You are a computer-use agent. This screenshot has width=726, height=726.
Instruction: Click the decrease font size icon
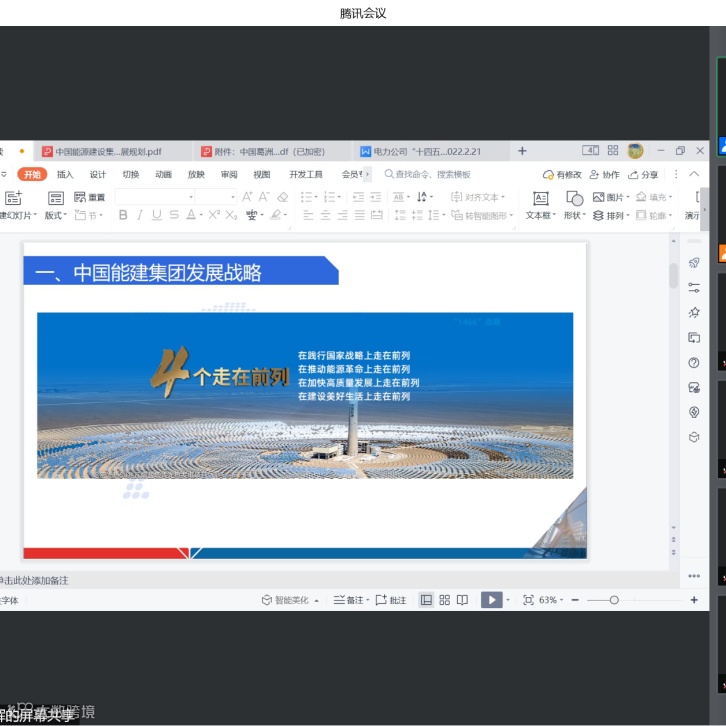[x=264, y=197]
